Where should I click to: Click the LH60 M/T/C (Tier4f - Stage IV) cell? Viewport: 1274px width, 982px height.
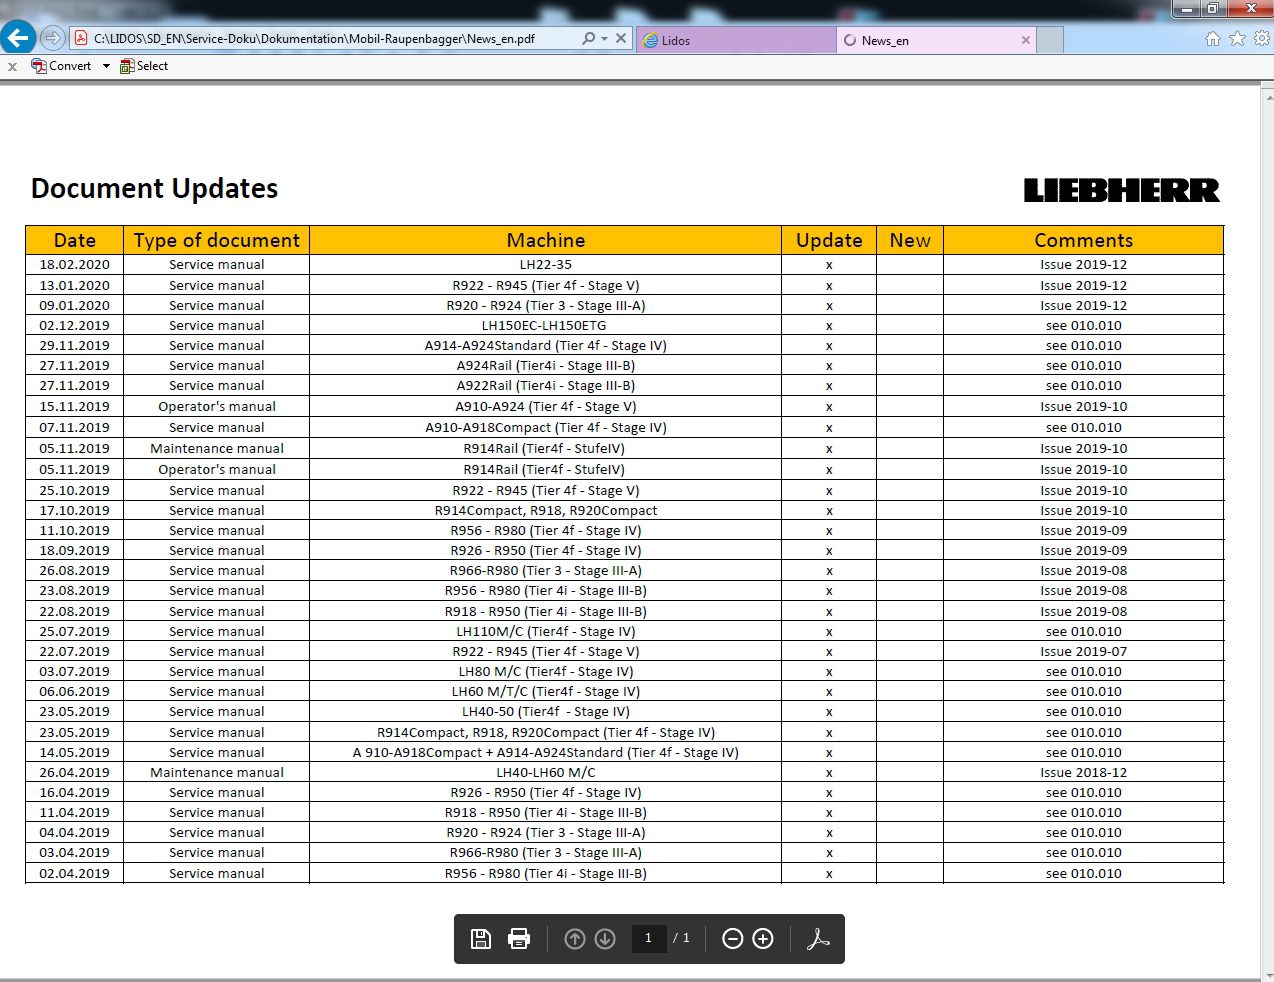coord(546,691)
